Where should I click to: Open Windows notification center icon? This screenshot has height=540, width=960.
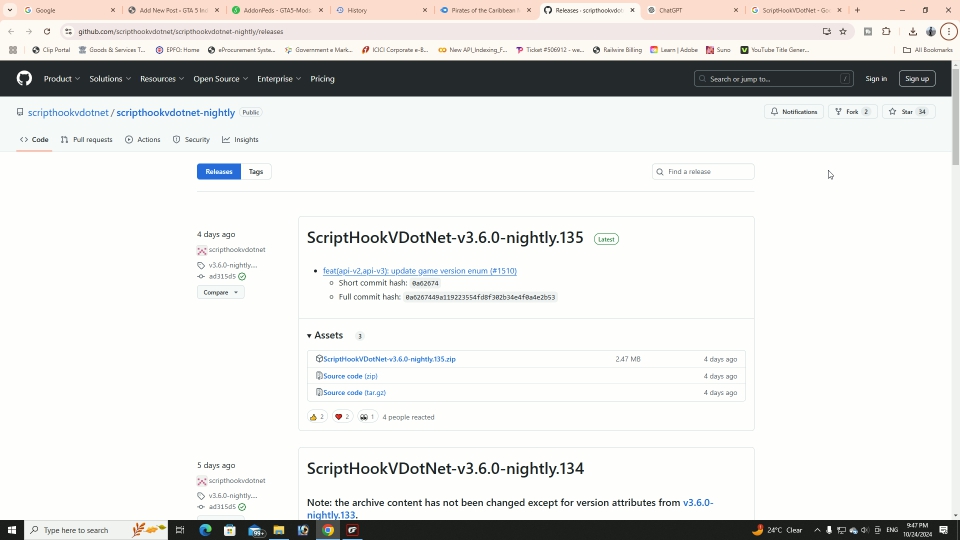pyautogui.click(x=943, y=530)
